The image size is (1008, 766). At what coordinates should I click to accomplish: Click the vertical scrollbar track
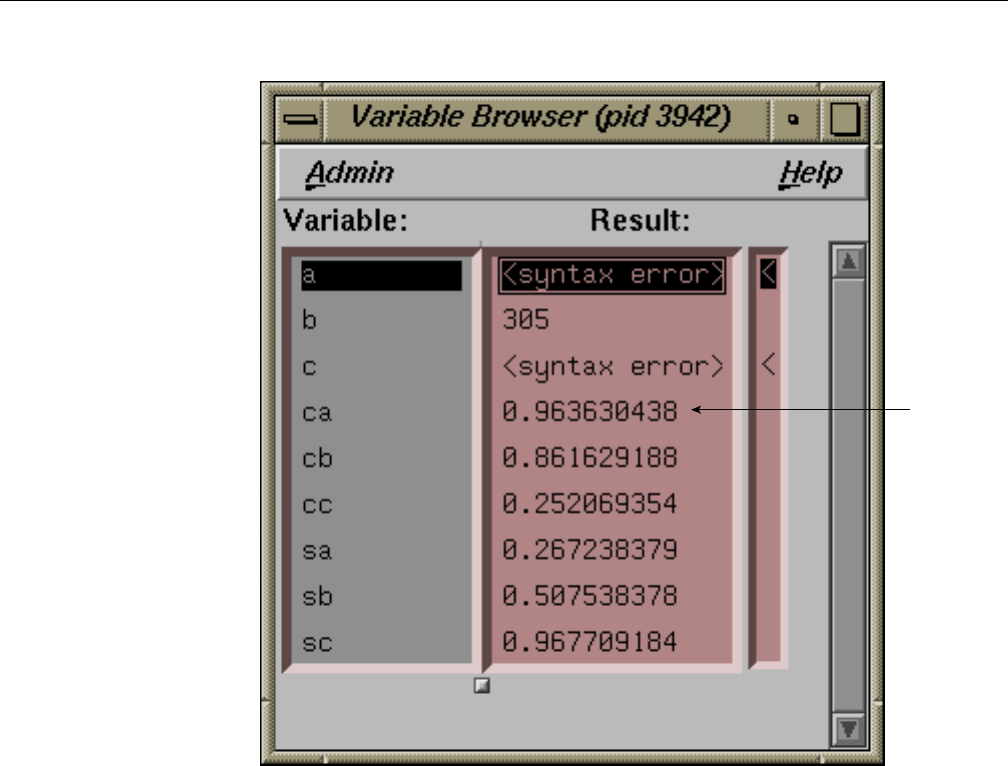pyautogui.click(x=849, y=495)
